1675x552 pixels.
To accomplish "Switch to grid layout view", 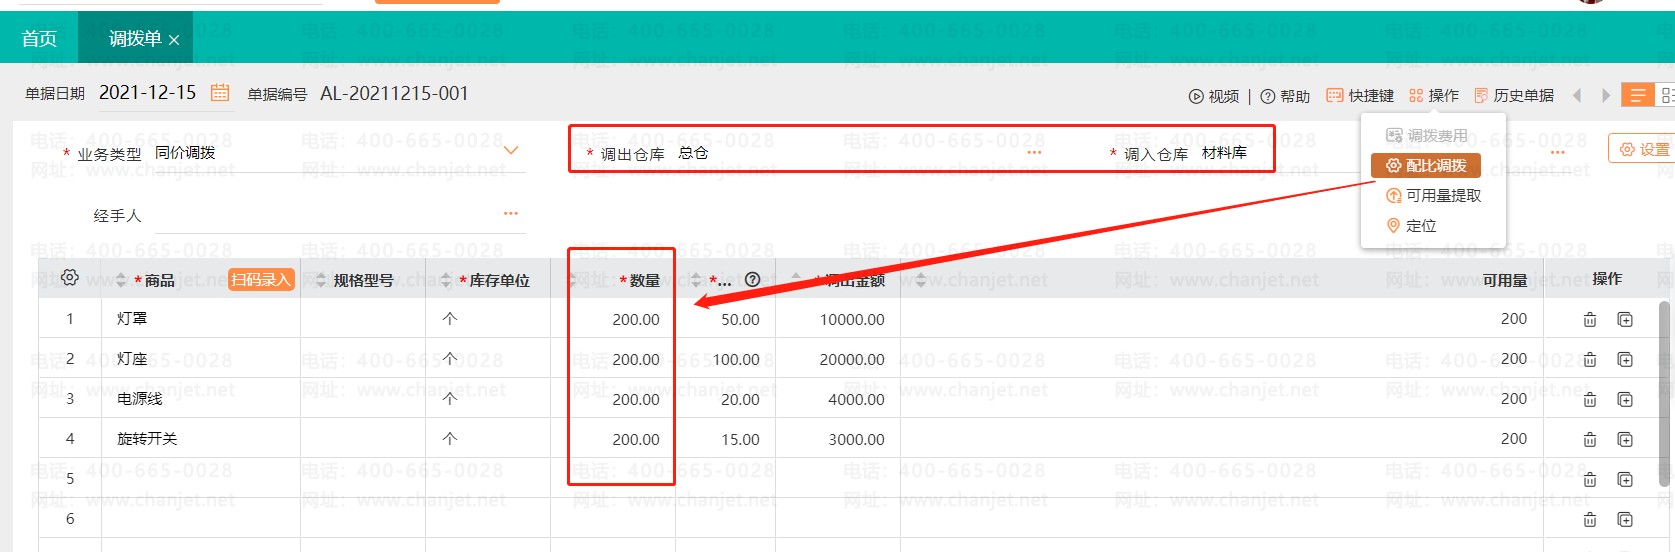I will [1666, 95].
